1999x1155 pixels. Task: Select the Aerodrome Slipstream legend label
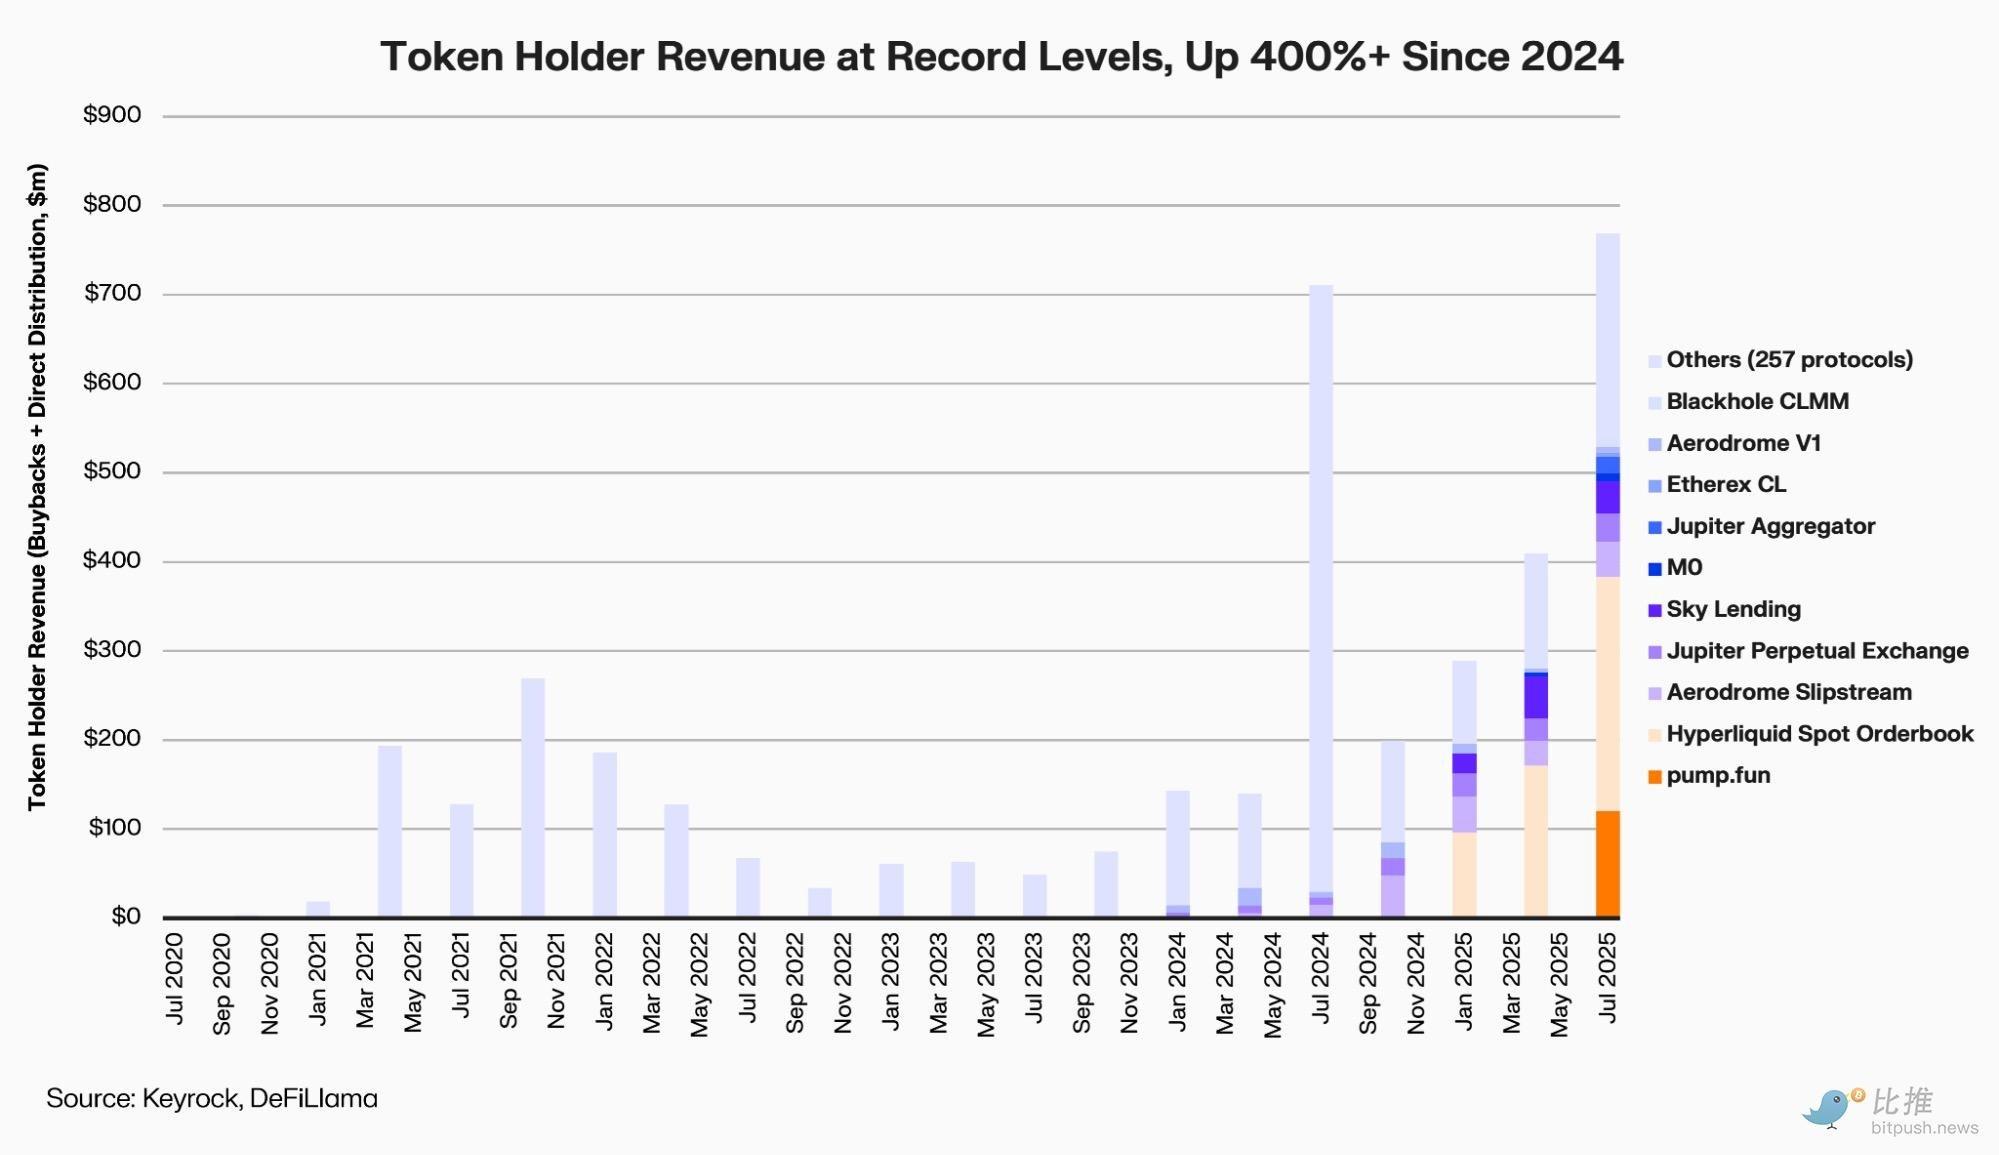click(x=1788, y=693)
